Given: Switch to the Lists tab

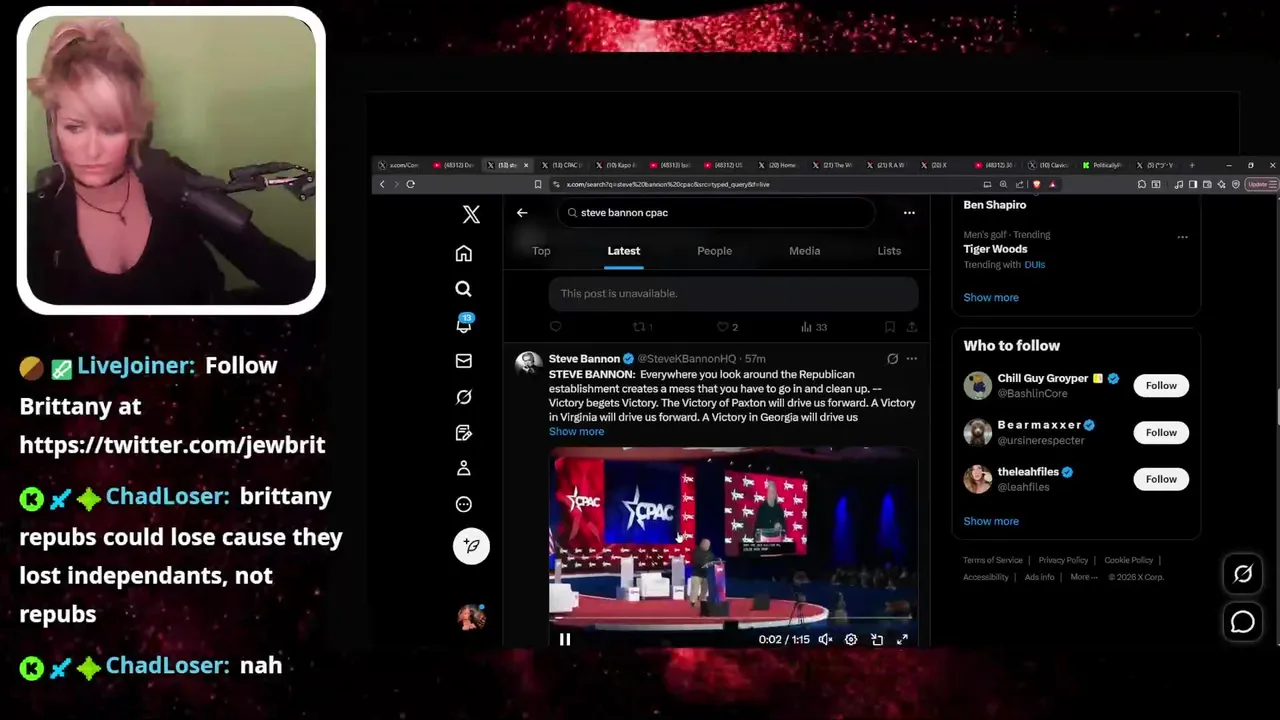Looking at the screenshot, I should pos(889,251).
